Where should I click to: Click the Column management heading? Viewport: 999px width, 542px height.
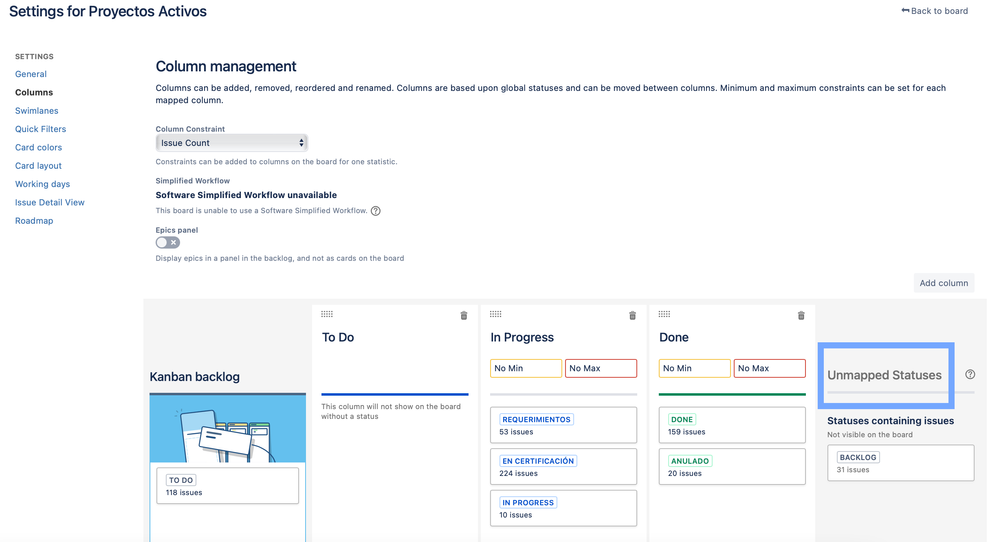tap(226, 66)
